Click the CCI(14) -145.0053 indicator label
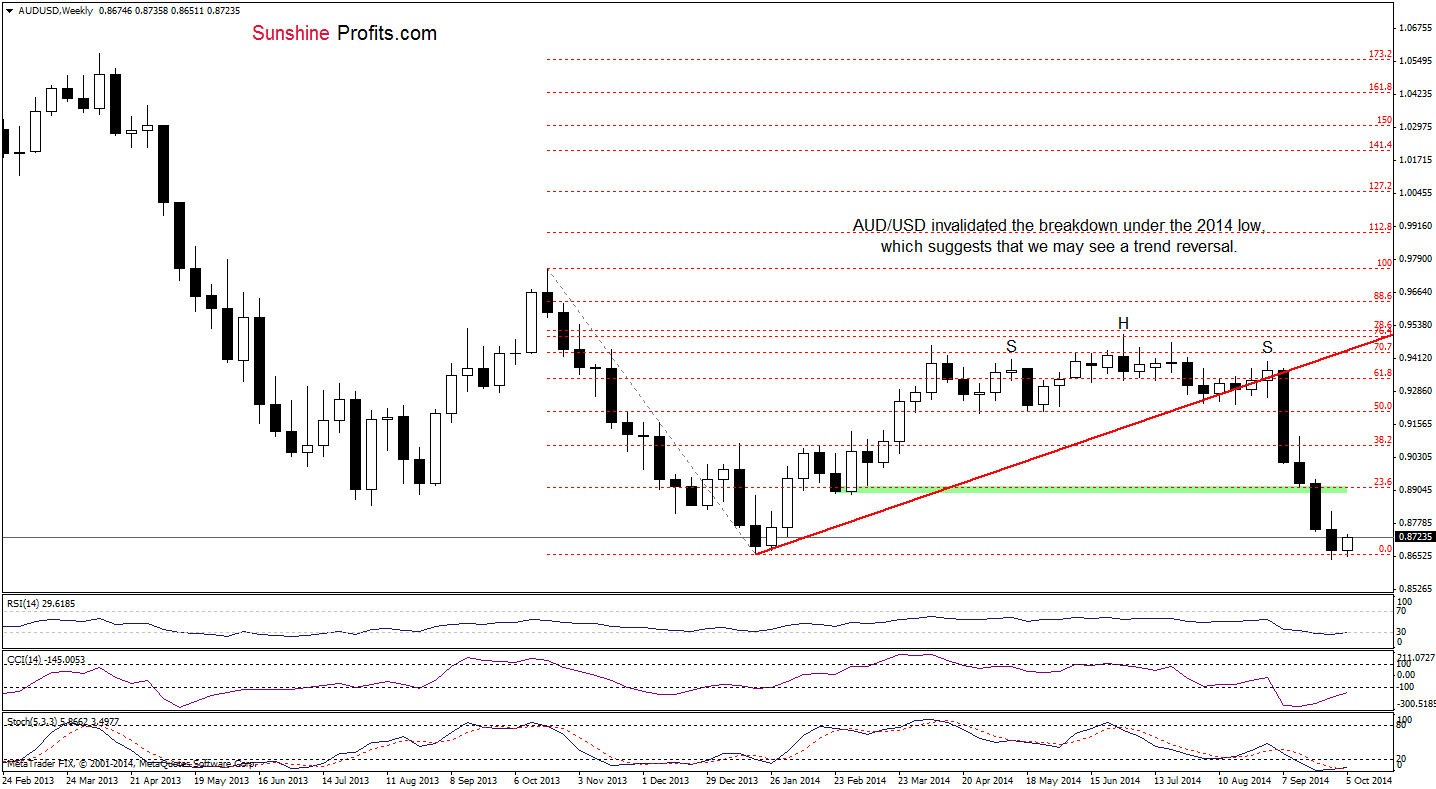This screenshot has height=789, width=1436. click(46, 660)
